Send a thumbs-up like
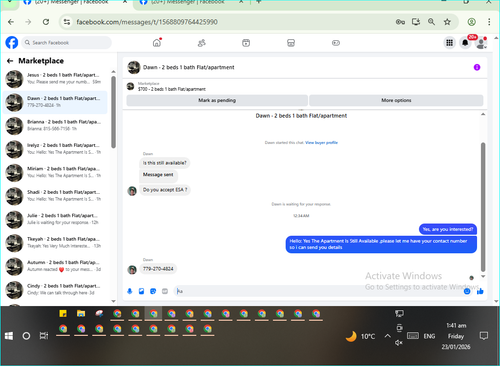Image resolution: width=500 pixels, height=366 pixels. 480,291
